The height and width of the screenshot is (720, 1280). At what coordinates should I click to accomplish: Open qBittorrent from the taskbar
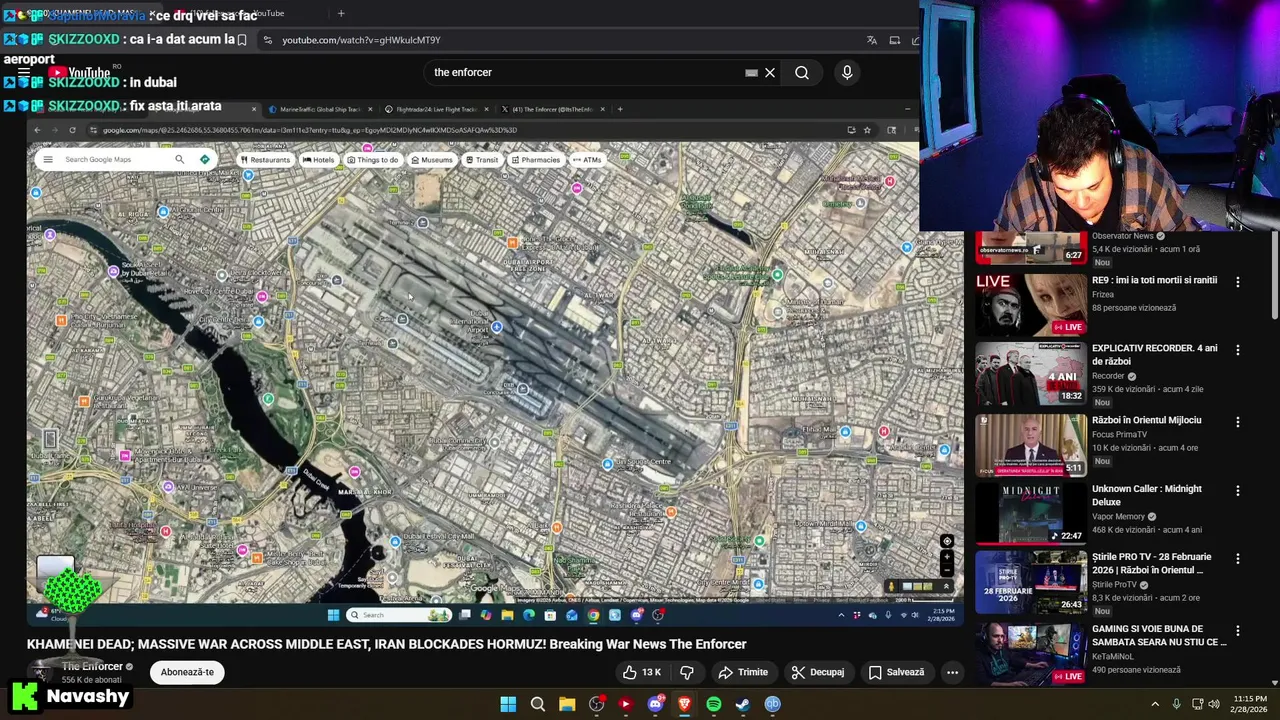pyautogui.click(x=772, y=704)
